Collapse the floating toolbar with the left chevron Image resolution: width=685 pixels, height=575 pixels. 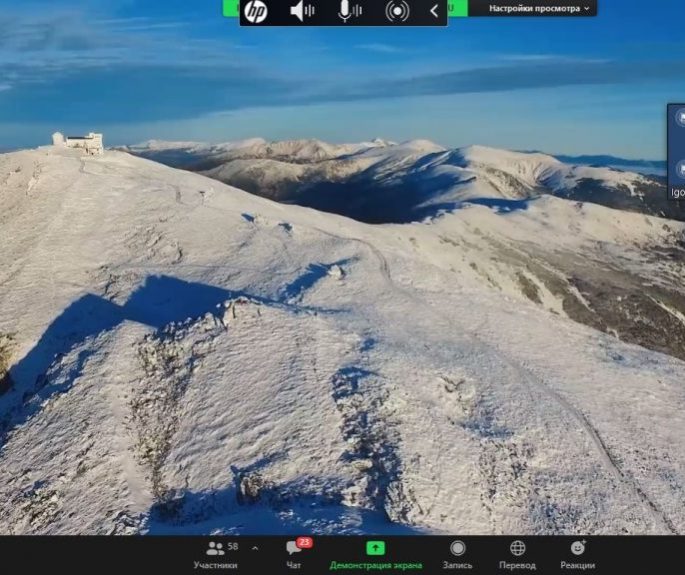[x=434, y=11]
